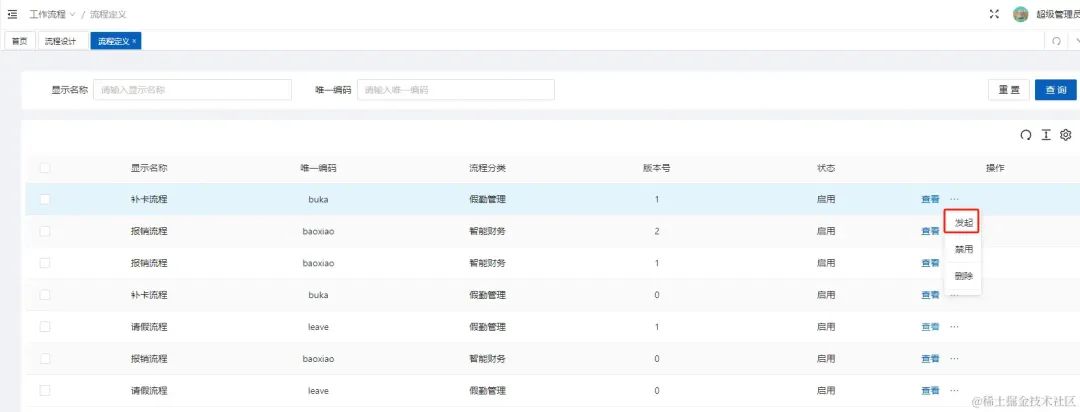Choose 发起 from the dropdown menu
The width and height of the screenshot is (1080, 412).
[963, 222]
